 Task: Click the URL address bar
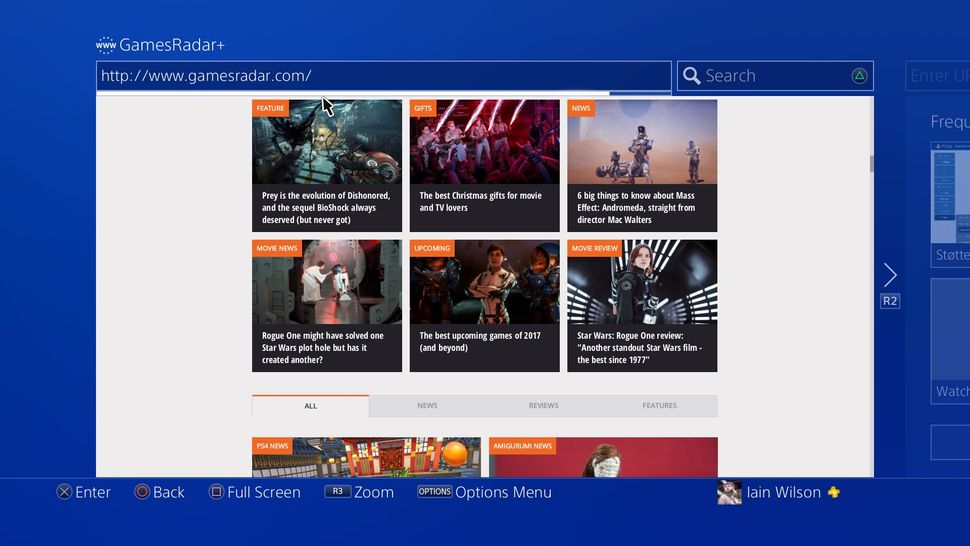click(384, 76)
